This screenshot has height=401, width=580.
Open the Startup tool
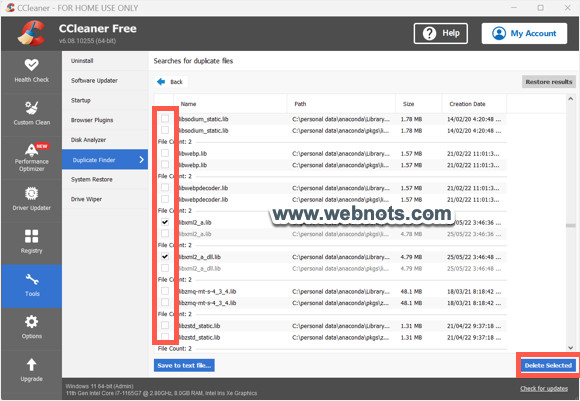coord(105,100)
